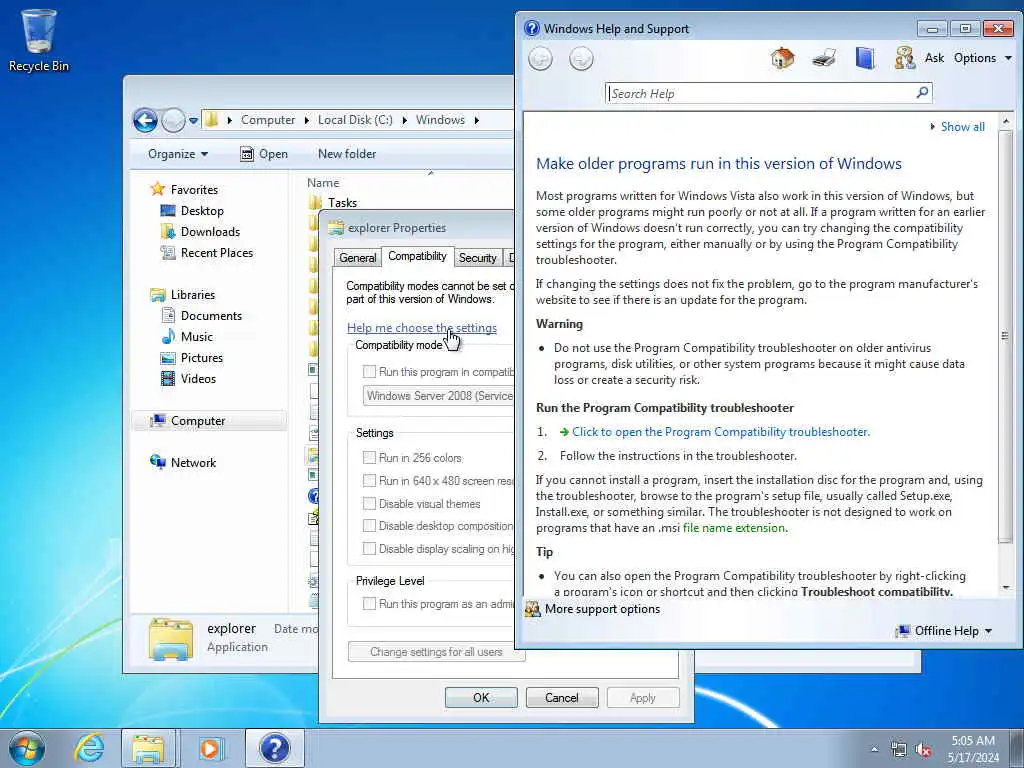Open the Start menu orb
The height and width of the screenshot is (768, 1024).
[27, 748]
